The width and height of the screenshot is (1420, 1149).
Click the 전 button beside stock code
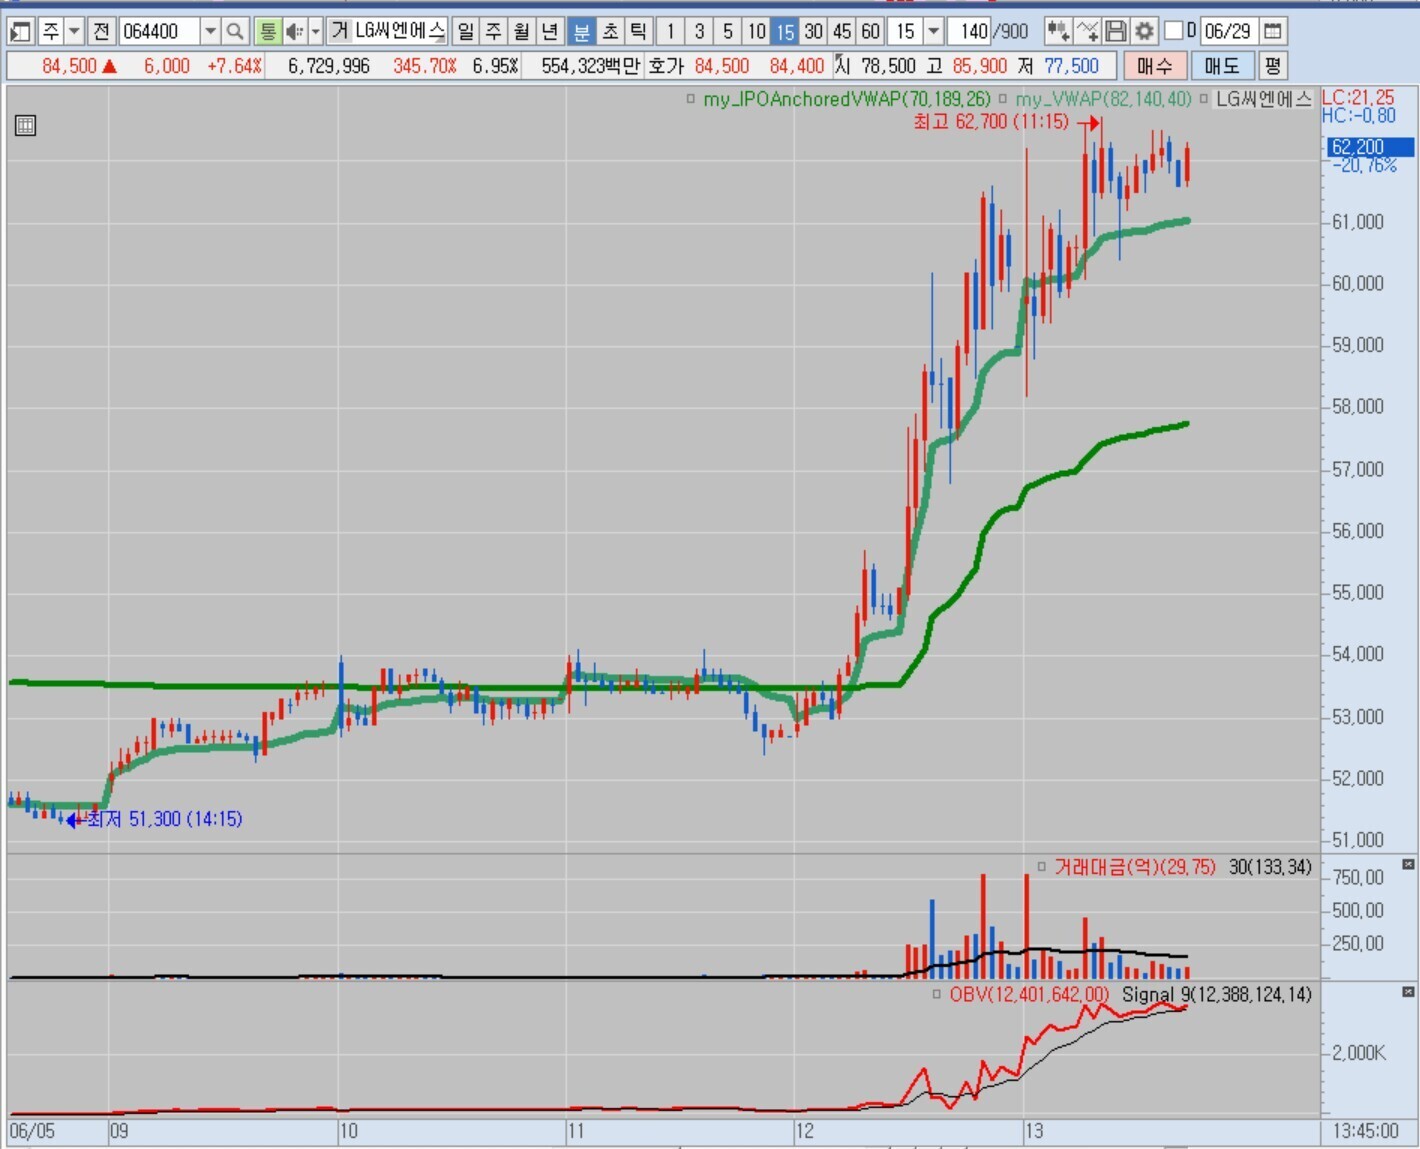point(101,32)
